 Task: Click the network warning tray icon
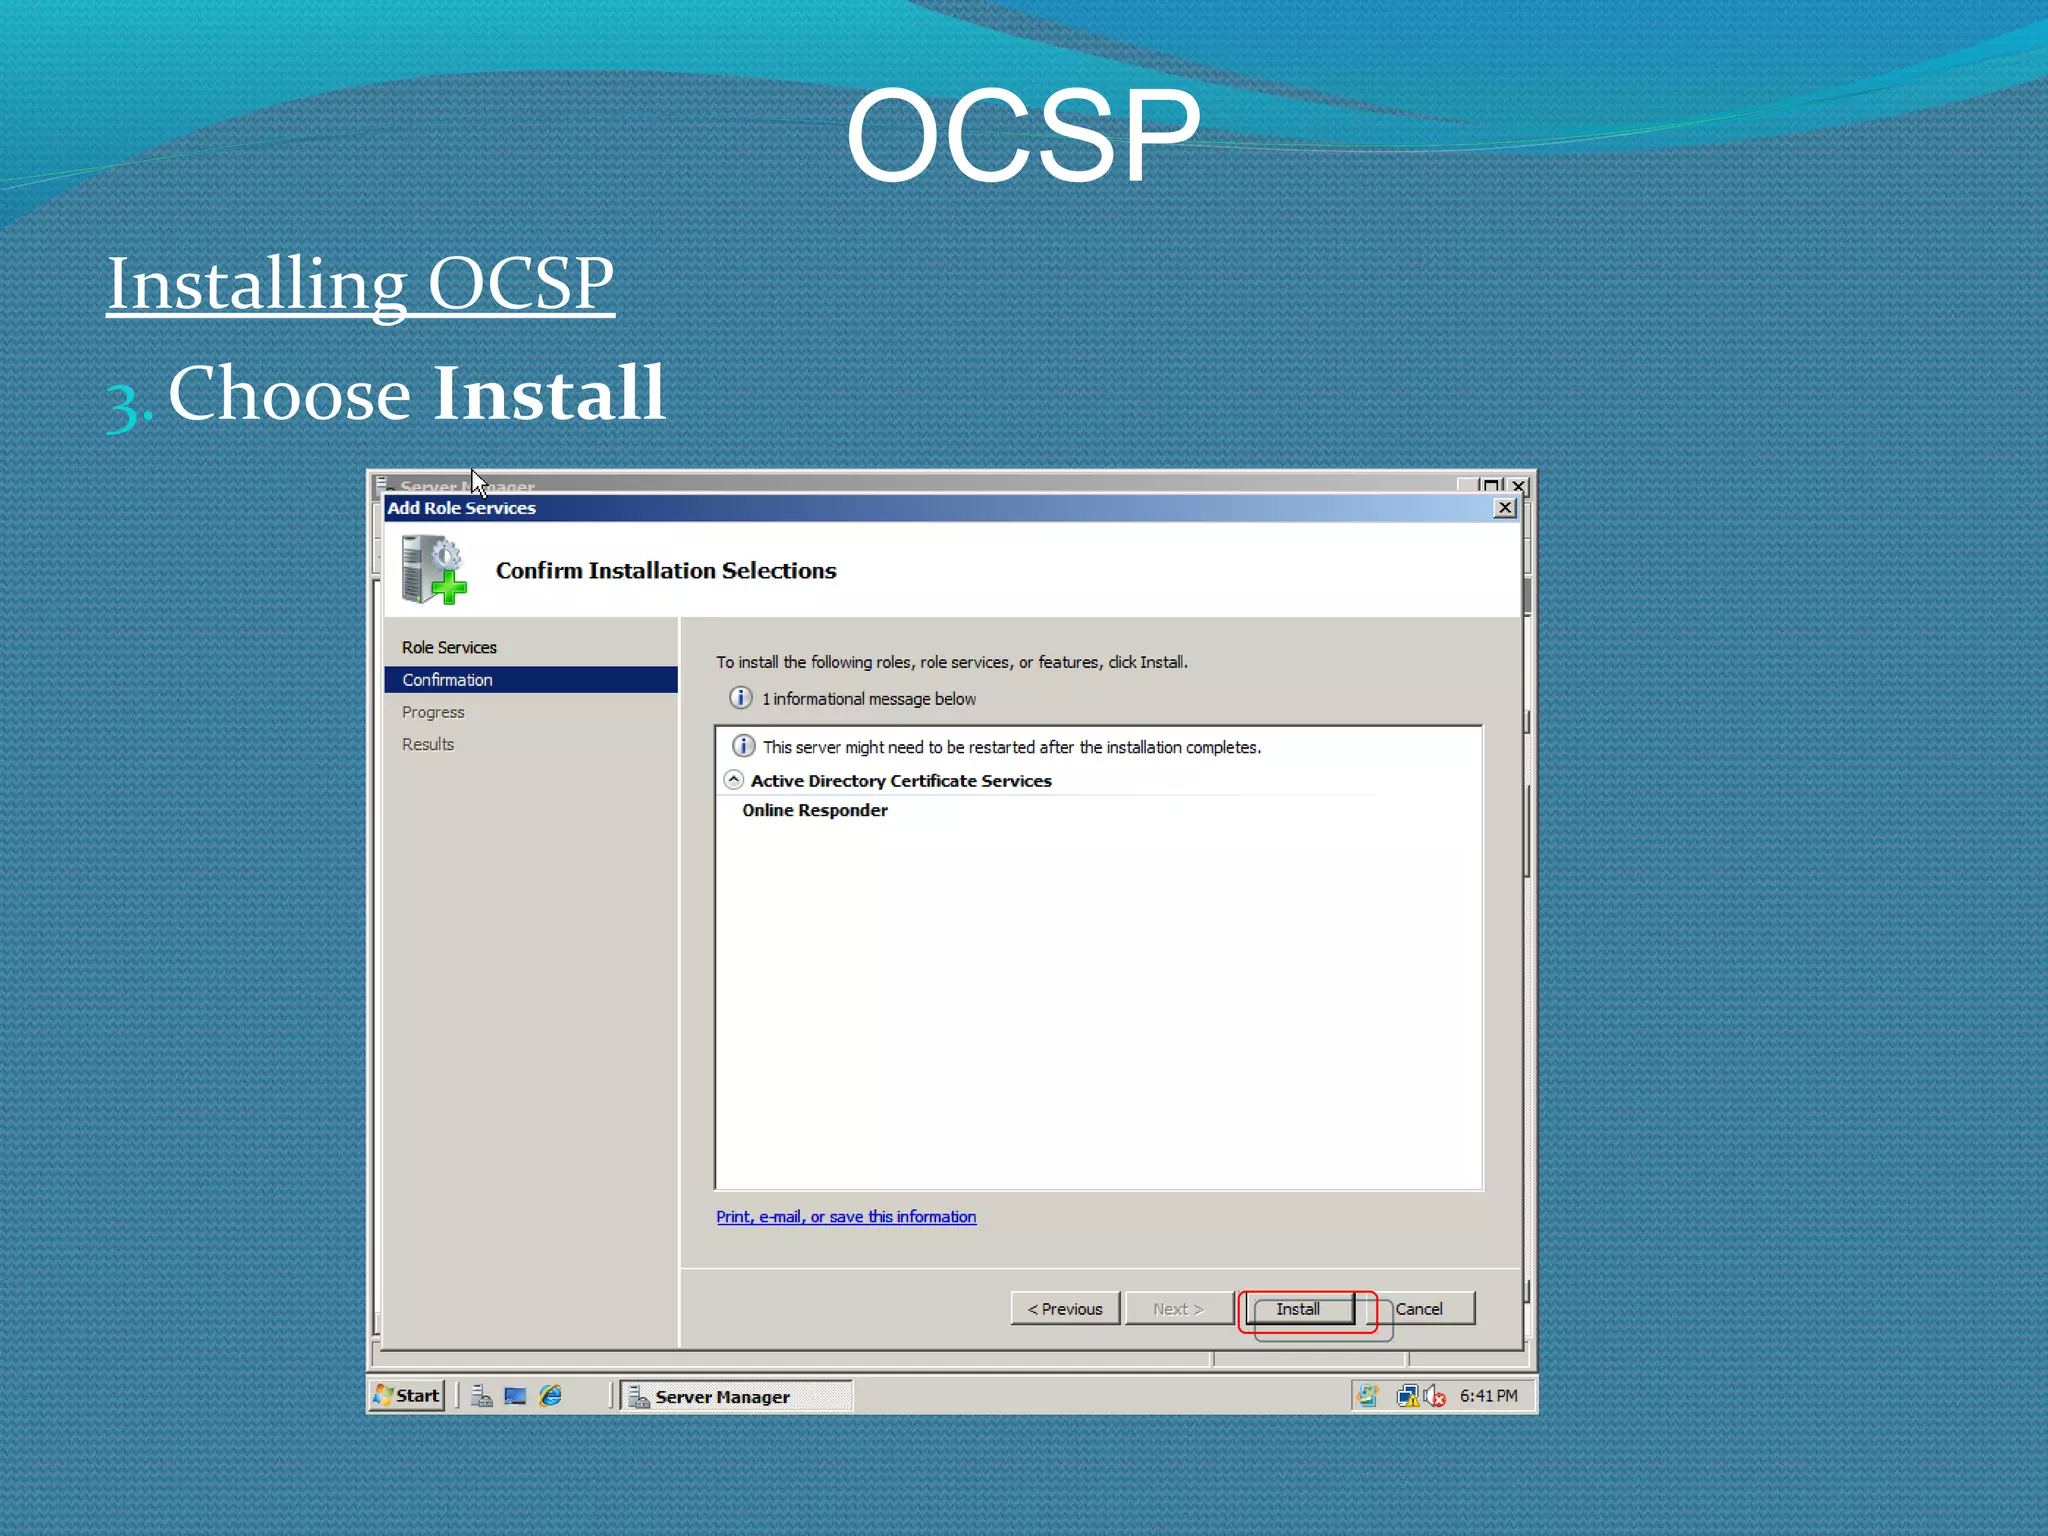pos(1408,1396)
